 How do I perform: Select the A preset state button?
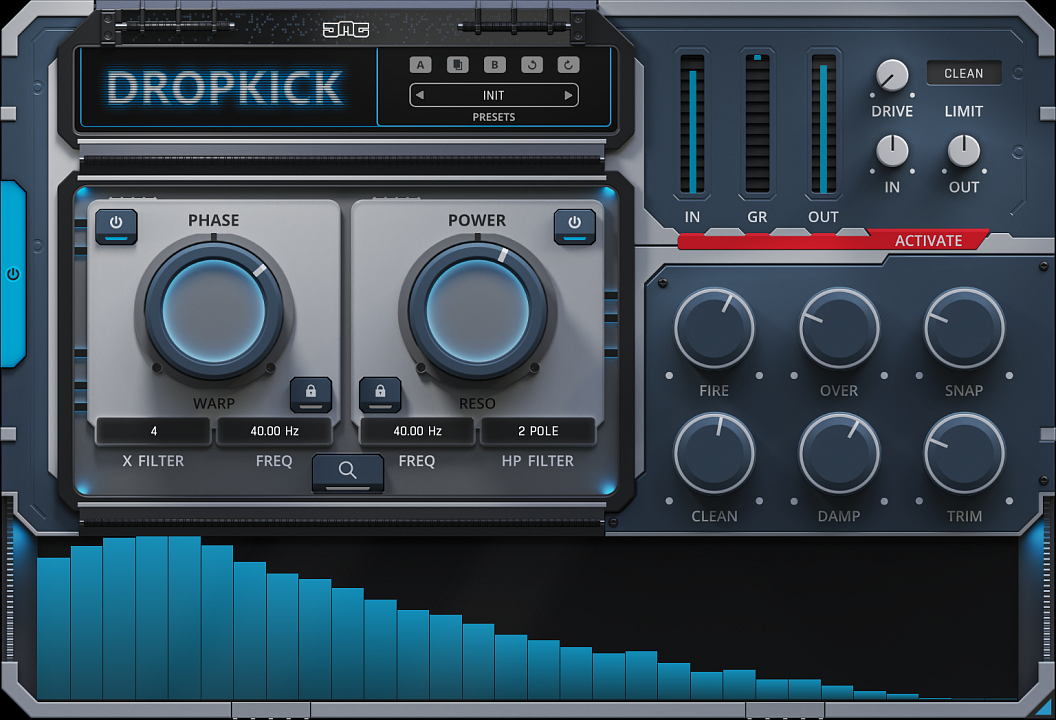(420, 65)
